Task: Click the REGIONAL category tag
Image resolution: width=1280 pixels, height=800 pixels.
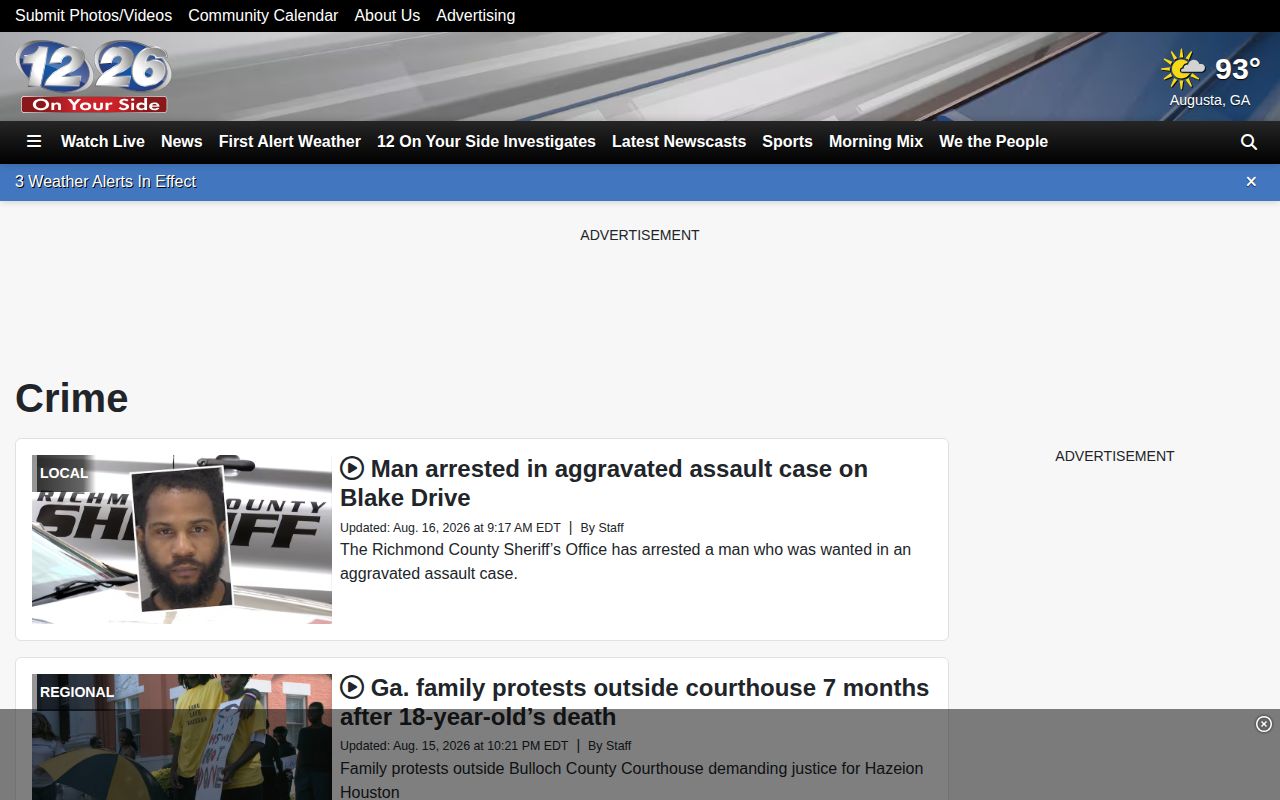Action: tap(77, 692)
